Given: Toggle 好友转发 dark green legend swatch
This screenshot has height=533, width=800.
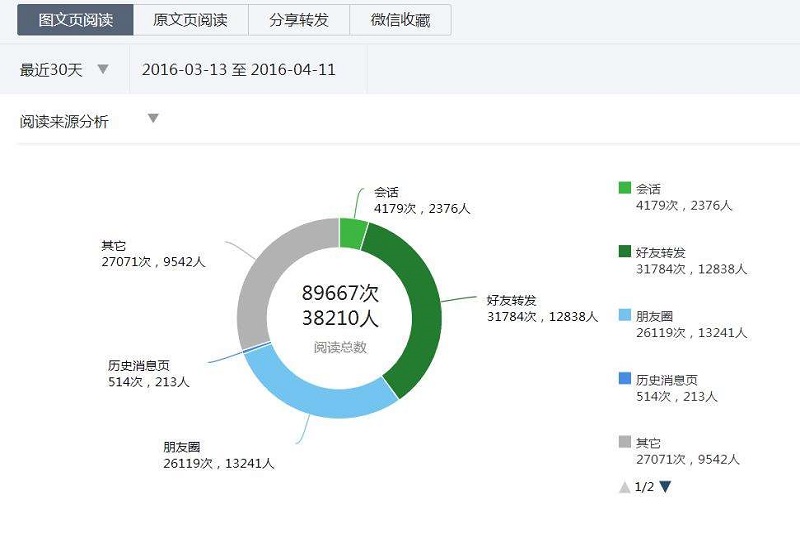Looking at the screenshot, I should pos(625,251).
